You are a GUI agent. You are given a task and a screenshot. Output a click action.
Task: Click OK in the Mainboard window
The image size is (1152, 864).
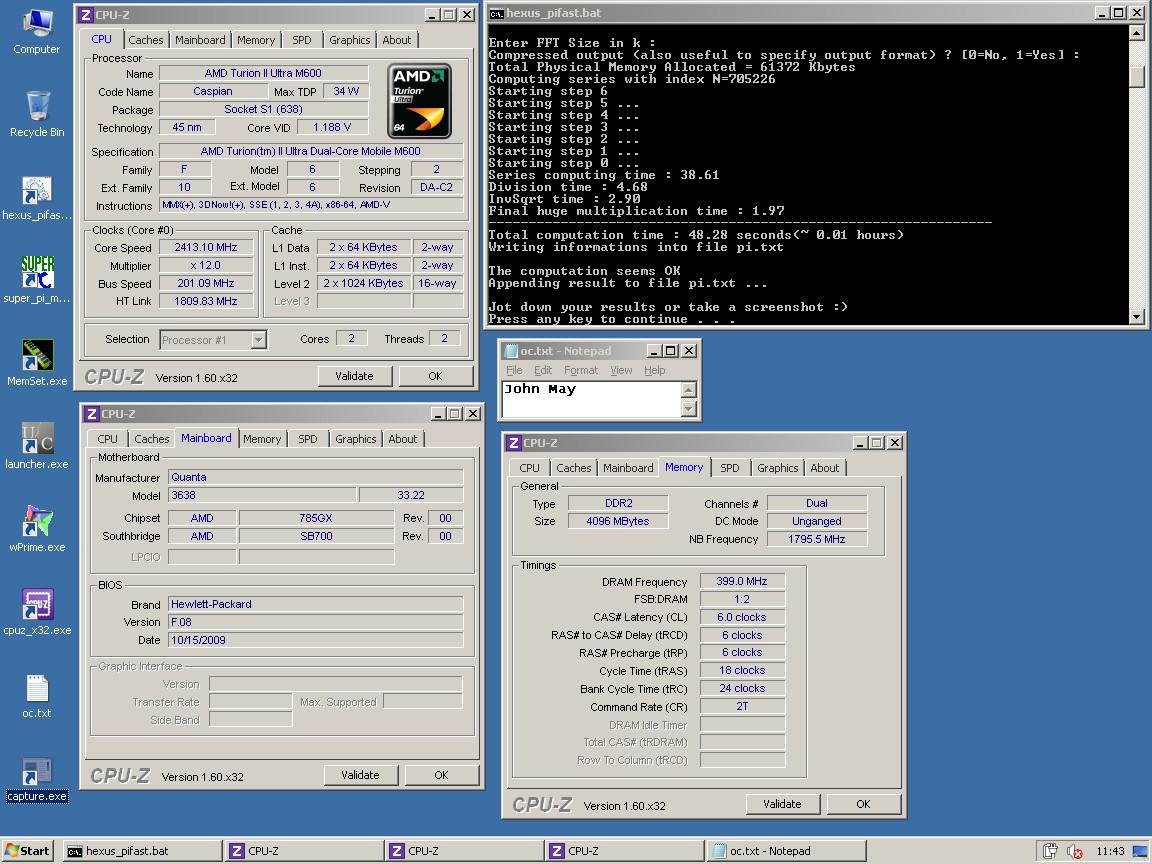coord(442,775)
